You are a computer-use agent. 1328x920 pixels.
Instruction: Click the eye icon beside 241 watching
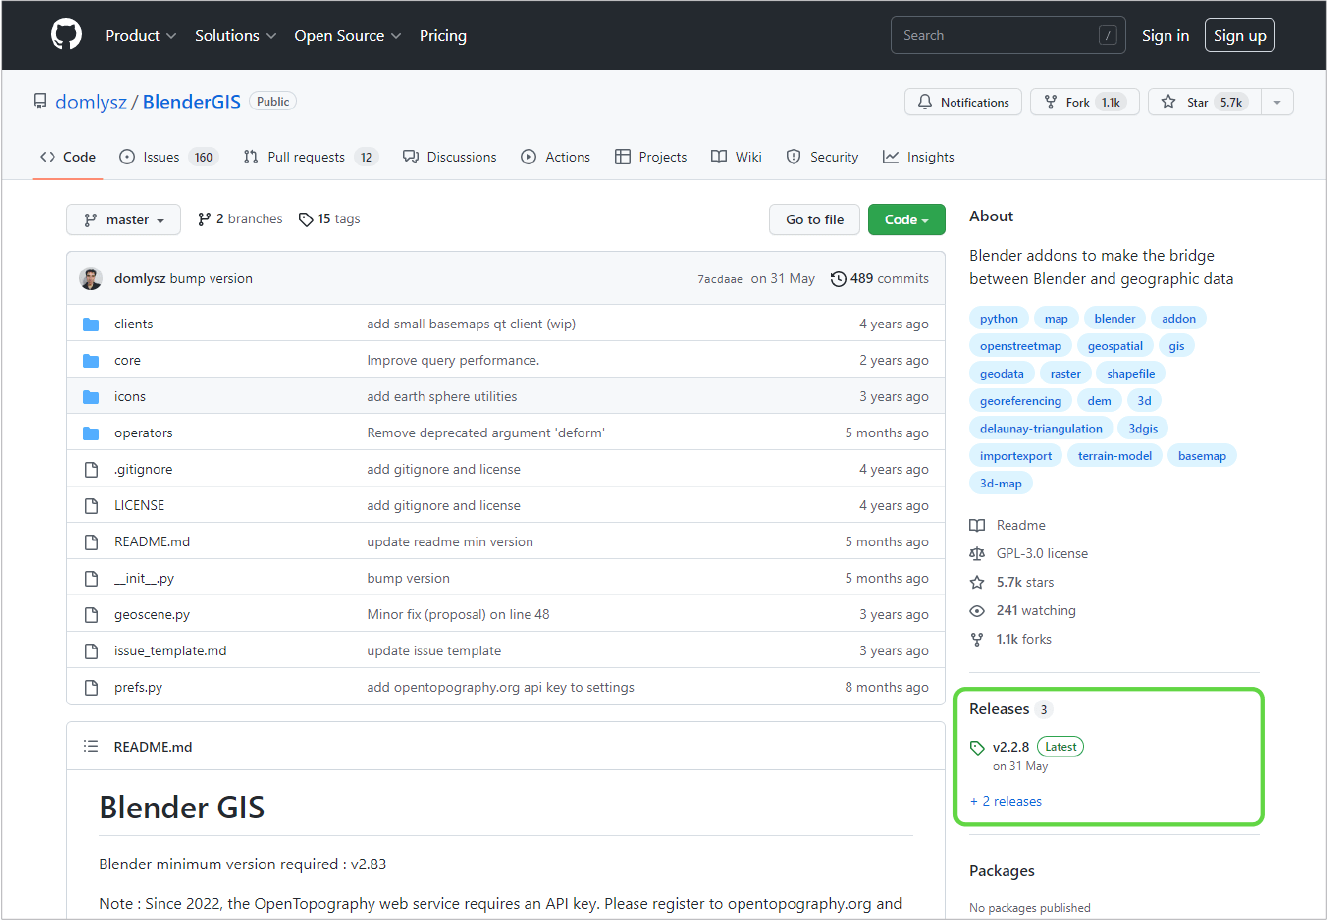977,611
